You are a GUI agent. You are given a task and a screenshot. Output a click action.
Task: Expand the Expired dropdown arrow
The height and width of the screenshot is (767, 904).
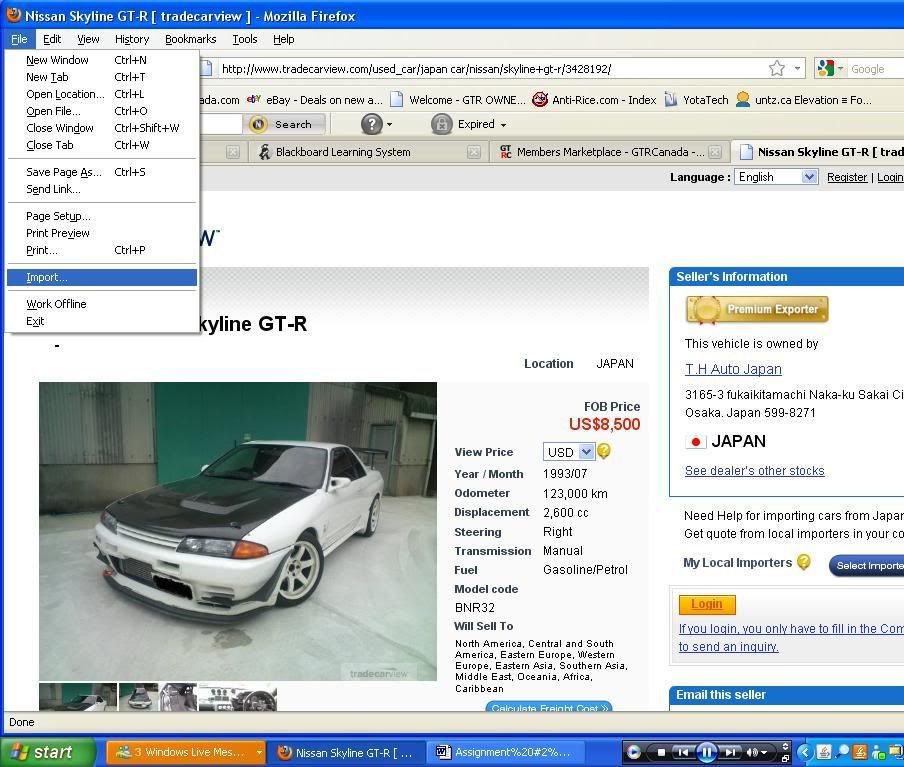[x=503, y=125]
